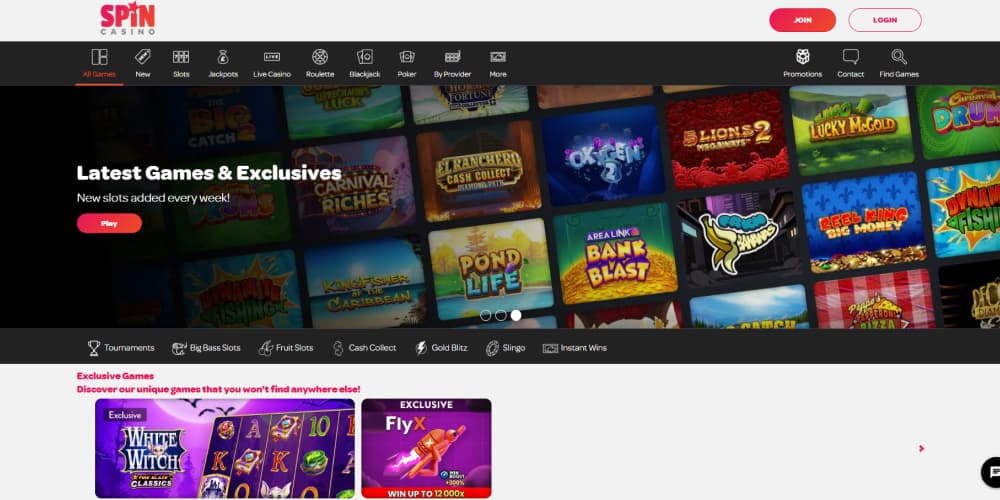
Task: Open the live chat bubble icon
Action: click(x=992, y=473)
